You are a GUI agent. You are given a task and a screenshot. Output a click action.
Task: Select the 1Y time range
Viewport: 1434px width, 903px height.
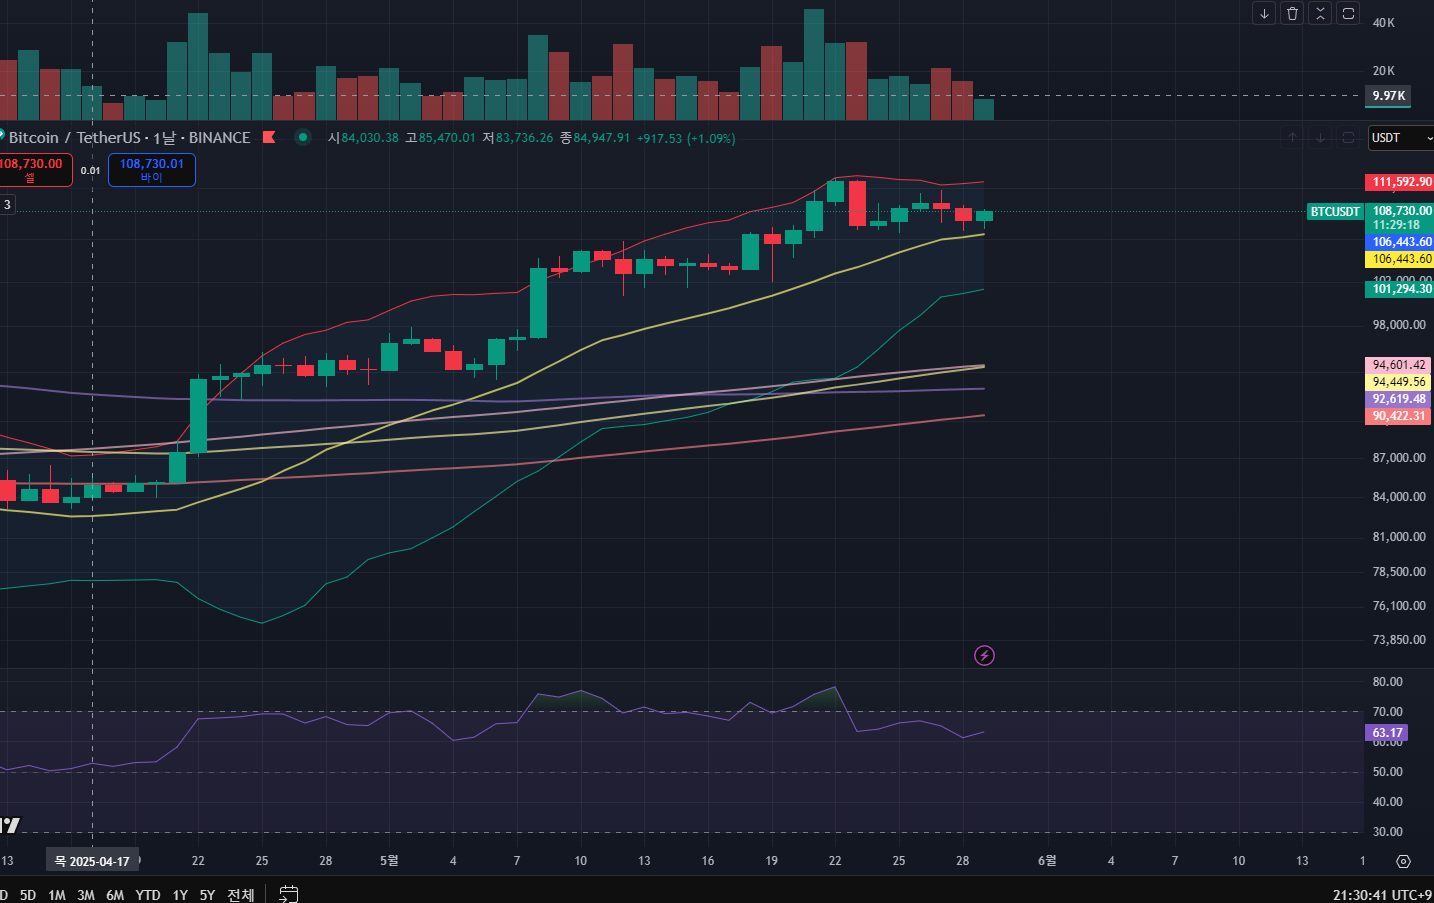click(180, 895)
